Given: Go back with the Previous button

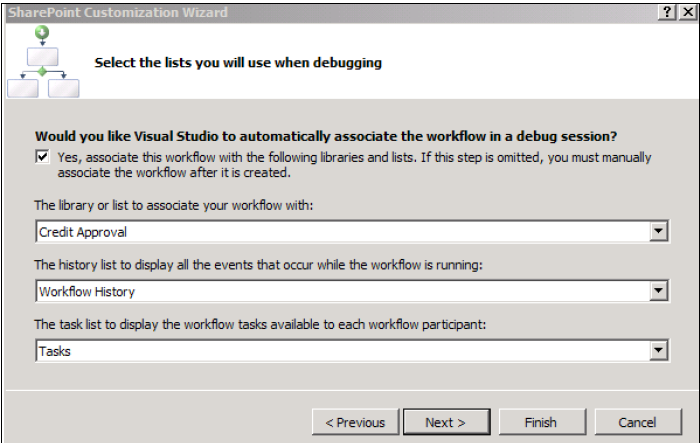Looking at the screenshot, I should point(355,422).
